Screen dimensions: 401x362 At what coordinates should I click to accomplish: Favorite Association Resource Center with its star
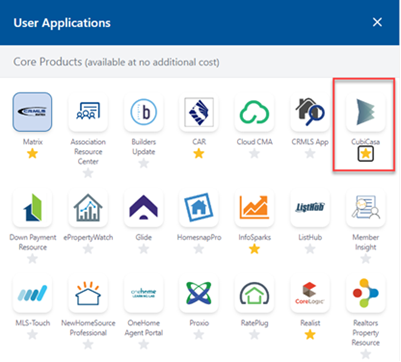pos(88,173)
